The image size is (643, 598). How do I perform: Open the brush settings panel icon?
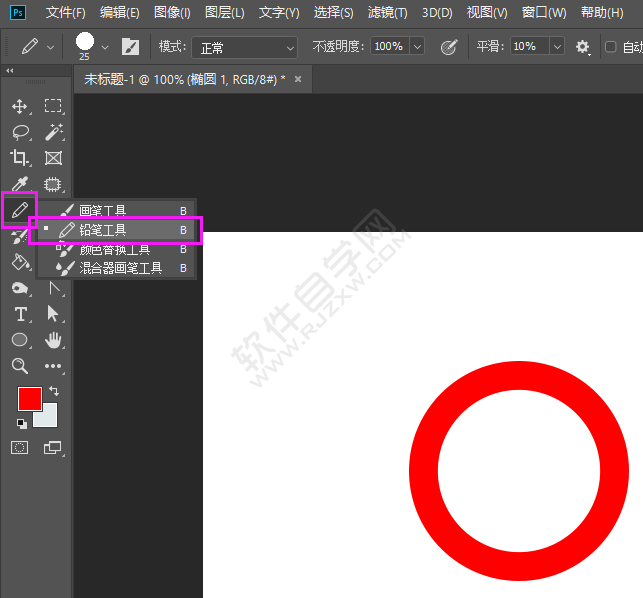click(130, 47)
